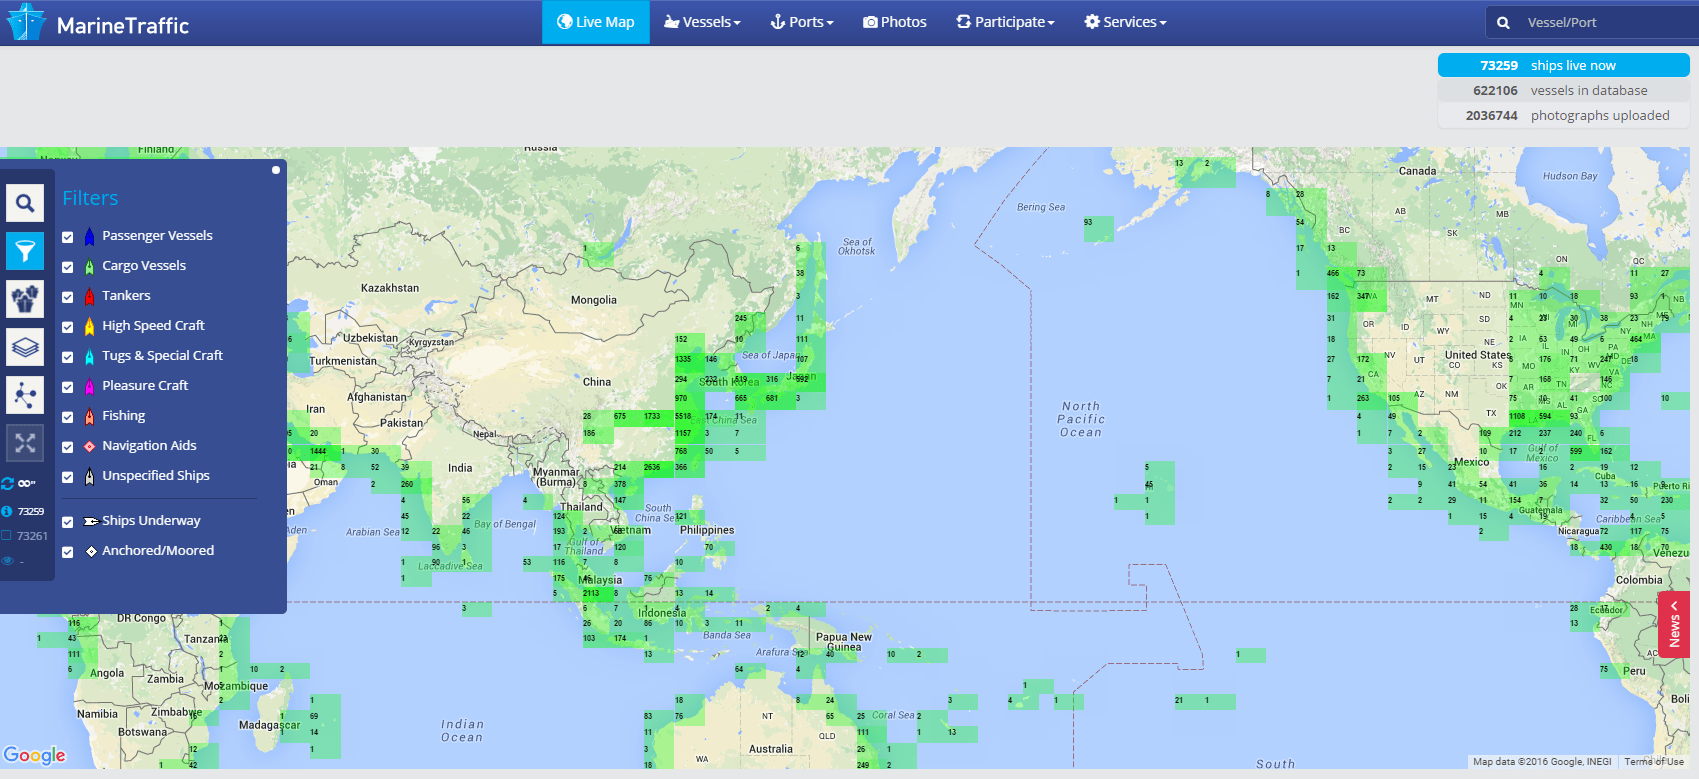
Task: Open the Photos menu item
Action: 895,22
